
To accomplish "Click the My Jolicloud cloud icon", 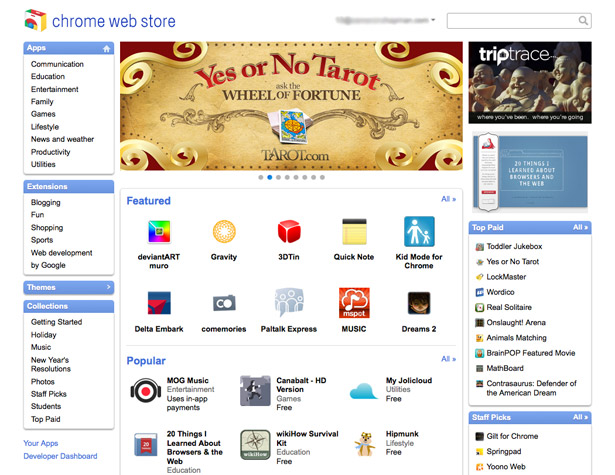I will [x=364, y=391].
